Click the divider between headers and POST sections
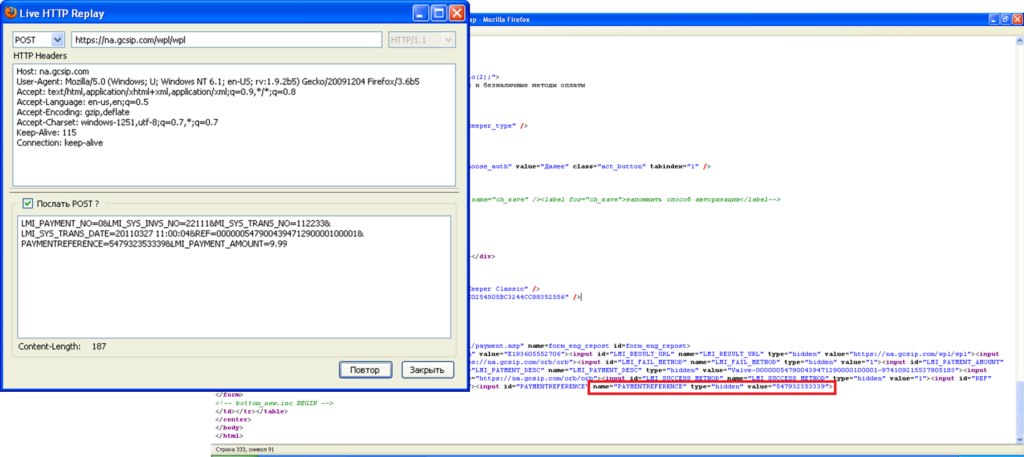This screenshot has width=1024, height=457. point(234,191)
